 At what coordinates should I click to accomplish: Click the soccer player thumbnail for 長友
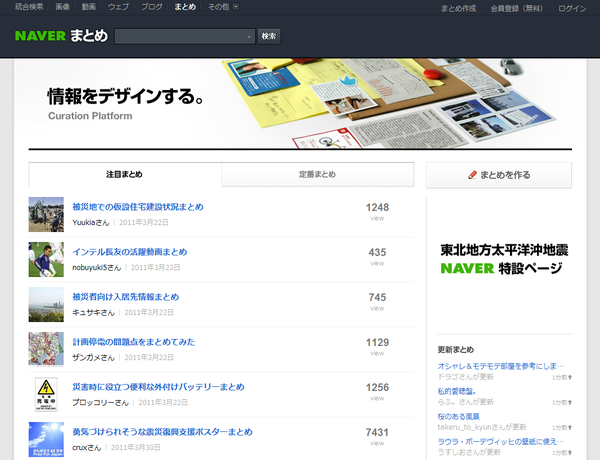(x=46, y=259)
